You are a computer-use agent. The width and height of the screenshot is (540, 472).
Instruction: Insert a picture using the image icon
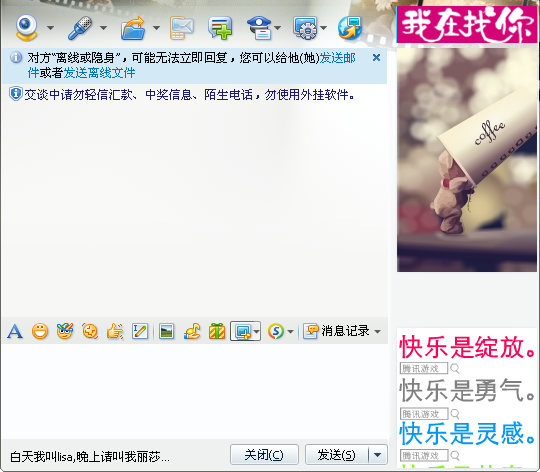click(166, 331)
